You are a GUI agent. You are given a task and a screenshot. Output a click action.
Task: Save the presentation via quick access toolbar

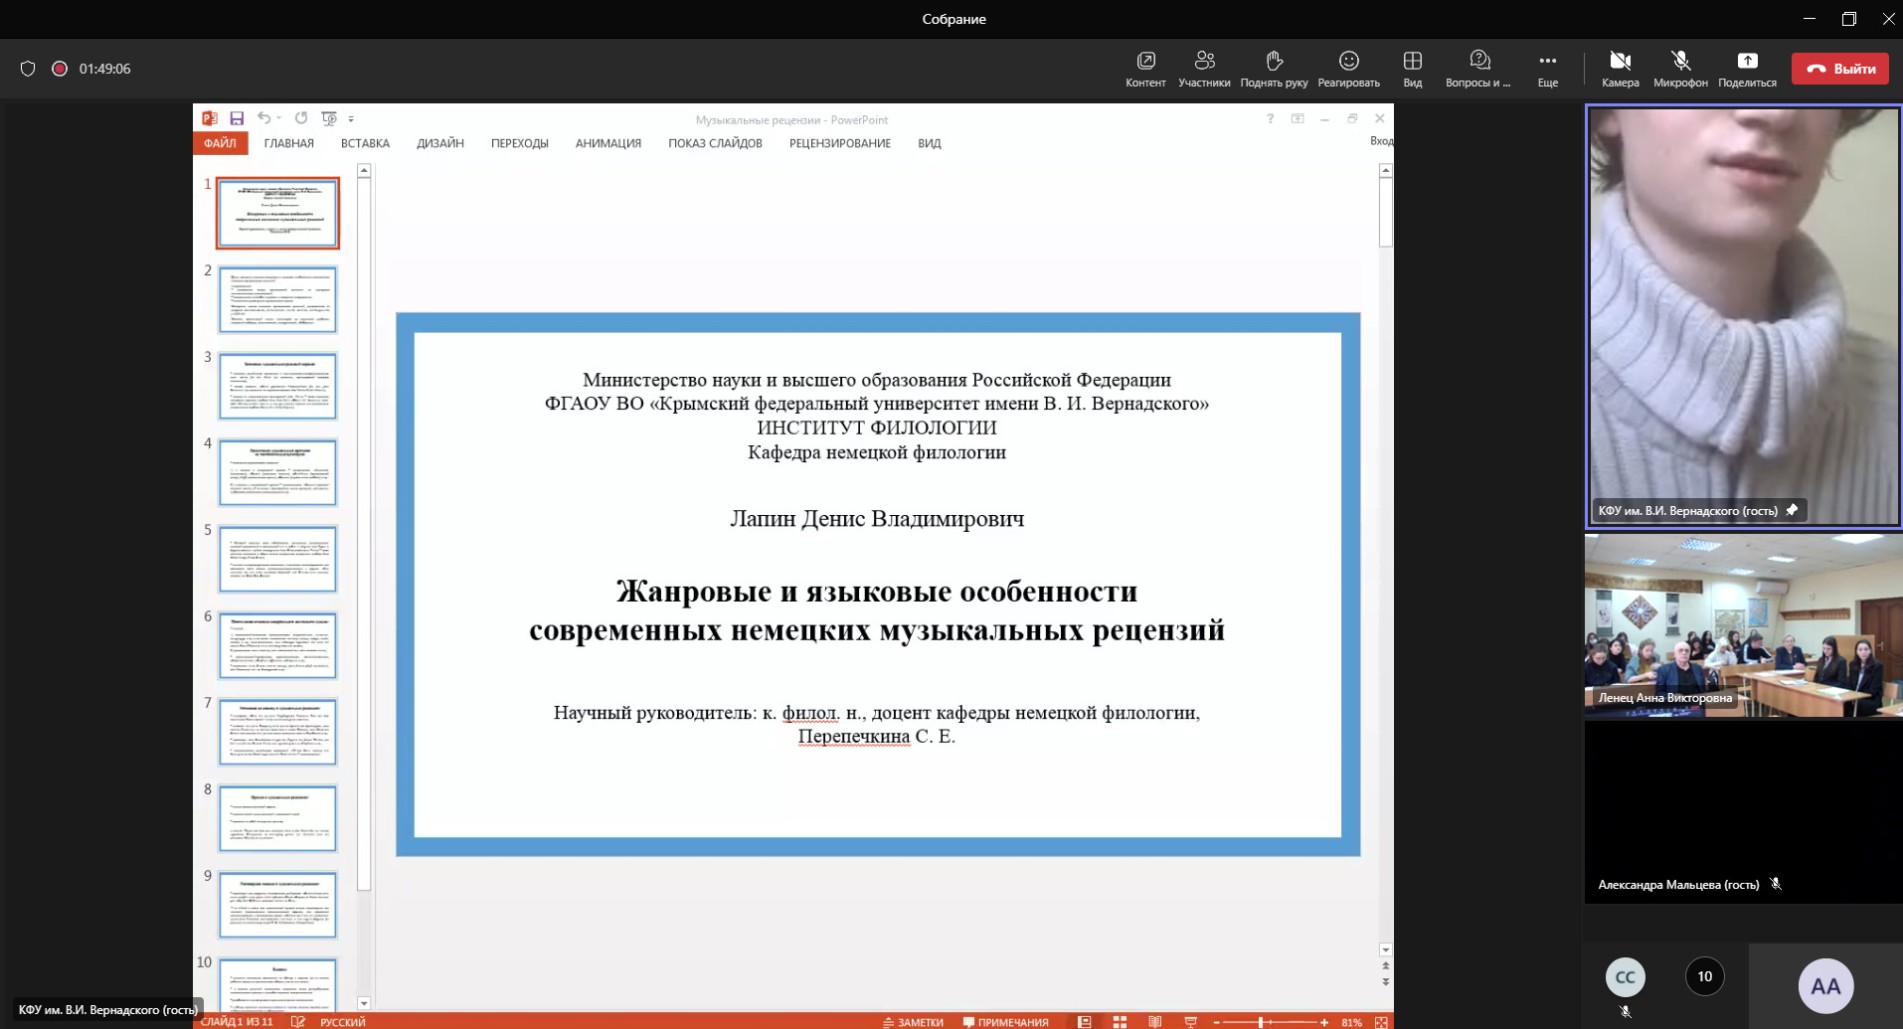237,118
